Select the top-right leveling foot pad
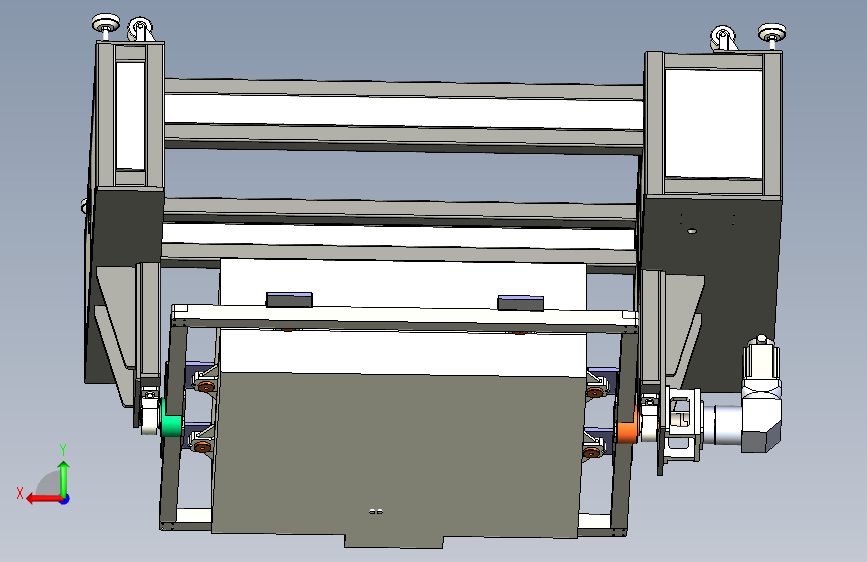Image resolution: width=867 pixels, height=562 pixels. (772, 32)
